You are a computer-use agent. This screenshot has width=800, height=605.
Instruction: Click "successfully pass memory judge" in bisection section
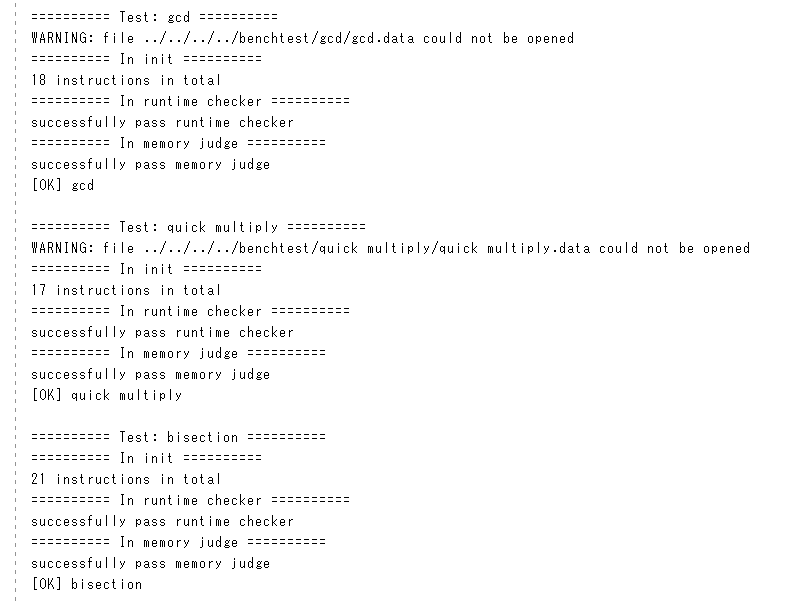pos(150,563)
